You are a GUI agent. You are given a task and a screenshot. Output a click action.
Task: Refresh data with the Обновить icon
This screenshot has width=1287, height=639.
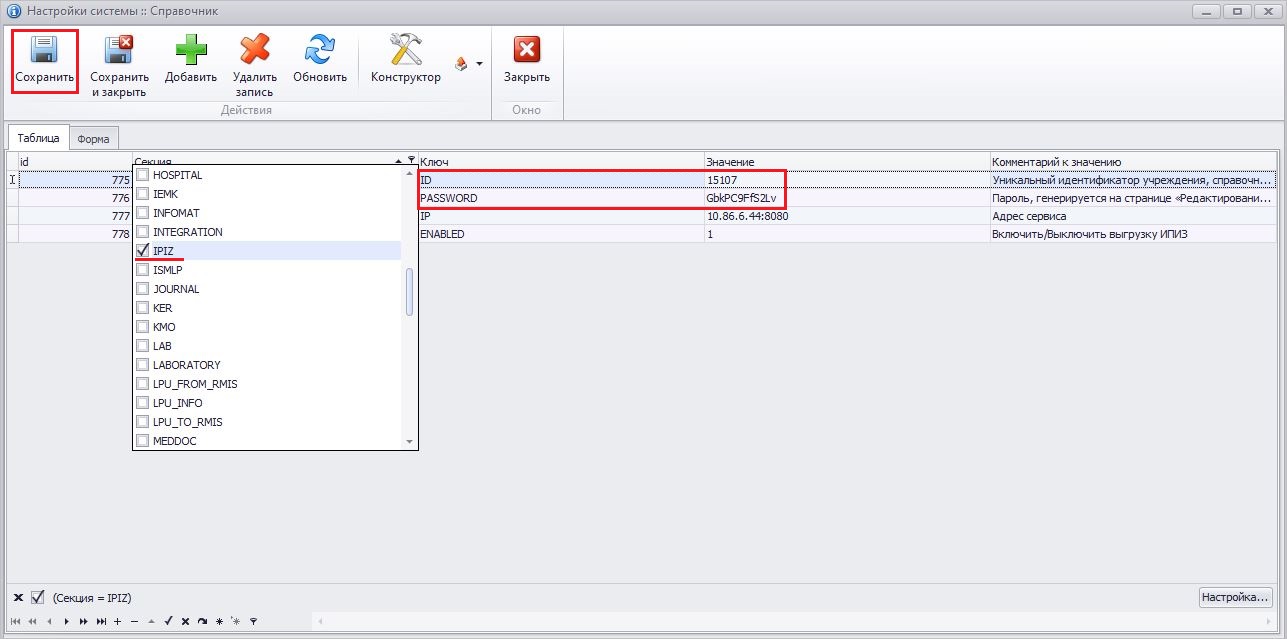319,51
